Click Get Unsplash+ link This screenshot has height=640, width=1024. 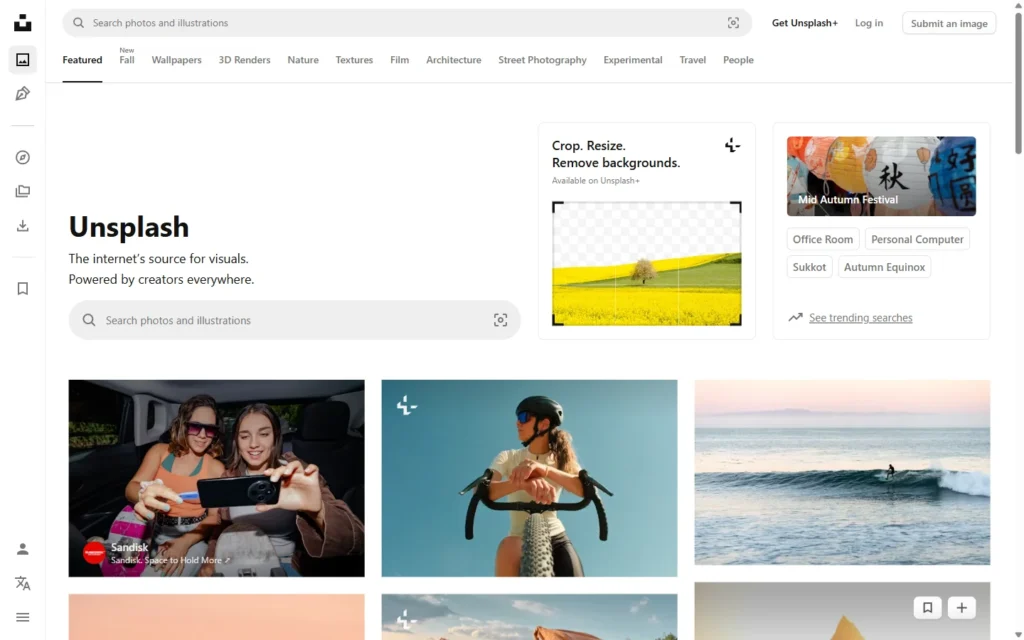[805, 23]
